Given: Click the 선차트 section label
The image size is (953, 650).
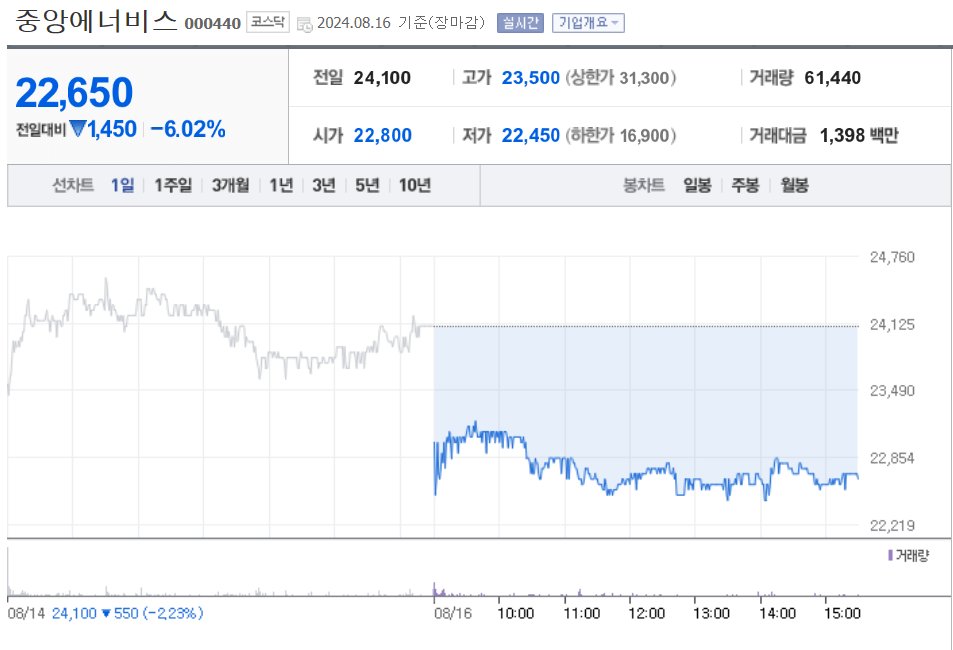Looking at the screenshot, I should click(73, 185).
